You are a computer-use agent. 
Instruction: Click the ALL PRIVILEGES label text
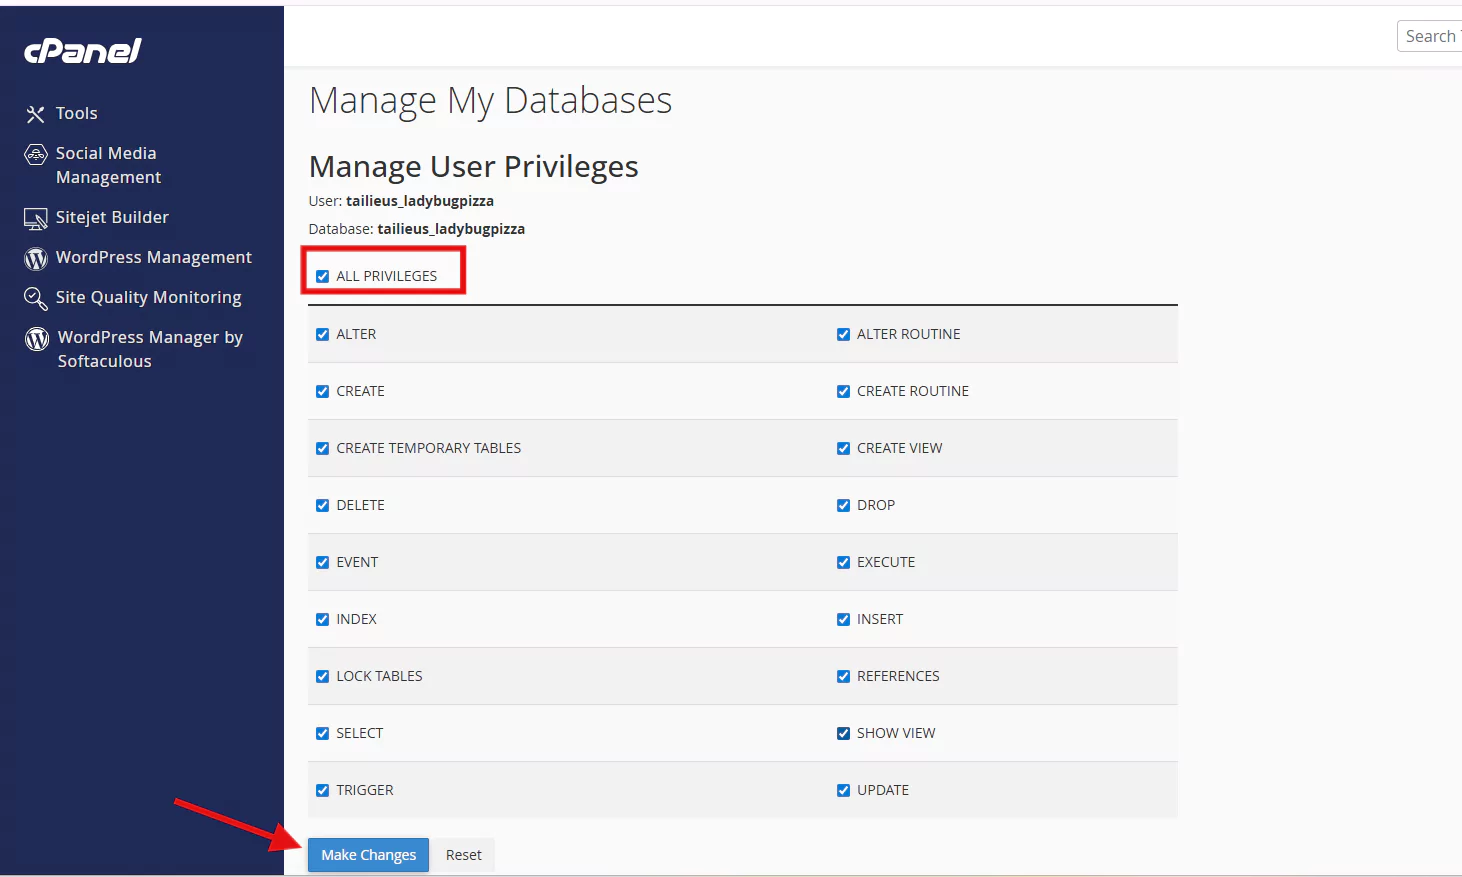387,276
